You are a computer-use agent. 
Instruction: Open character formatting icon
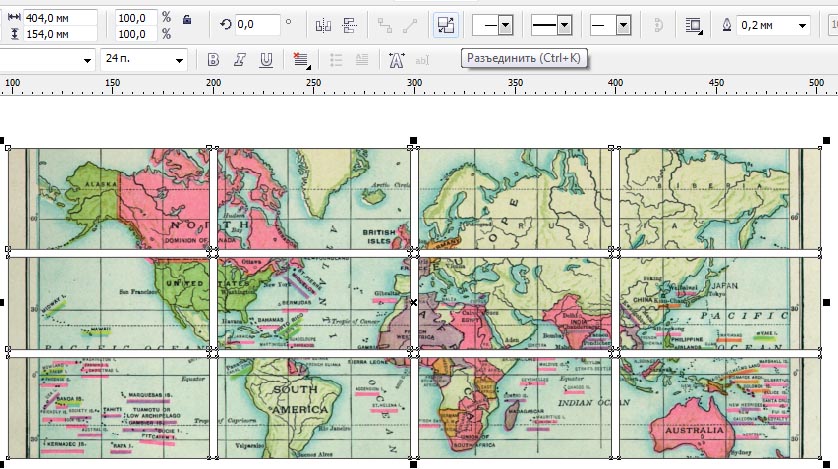(396, 60)
